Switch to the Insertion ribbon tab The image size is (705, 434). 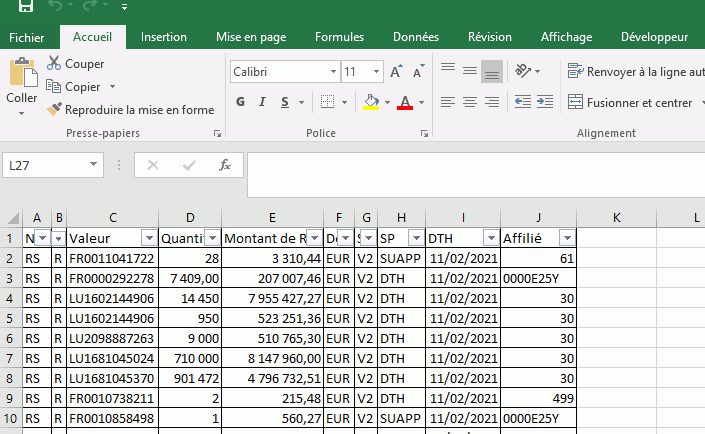point(163,37)
